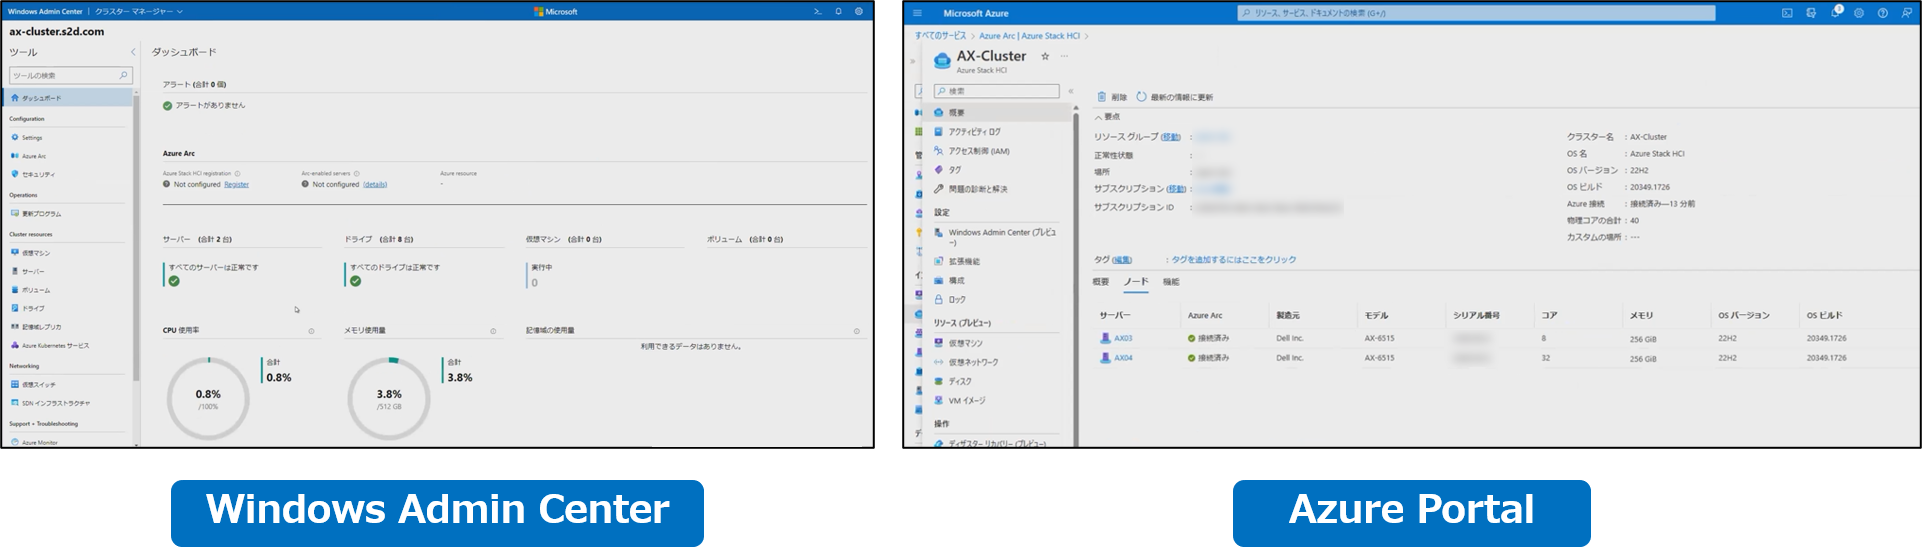Open Admin Center notifications bell
The image size is (1922, 559).
click(838, 12)
